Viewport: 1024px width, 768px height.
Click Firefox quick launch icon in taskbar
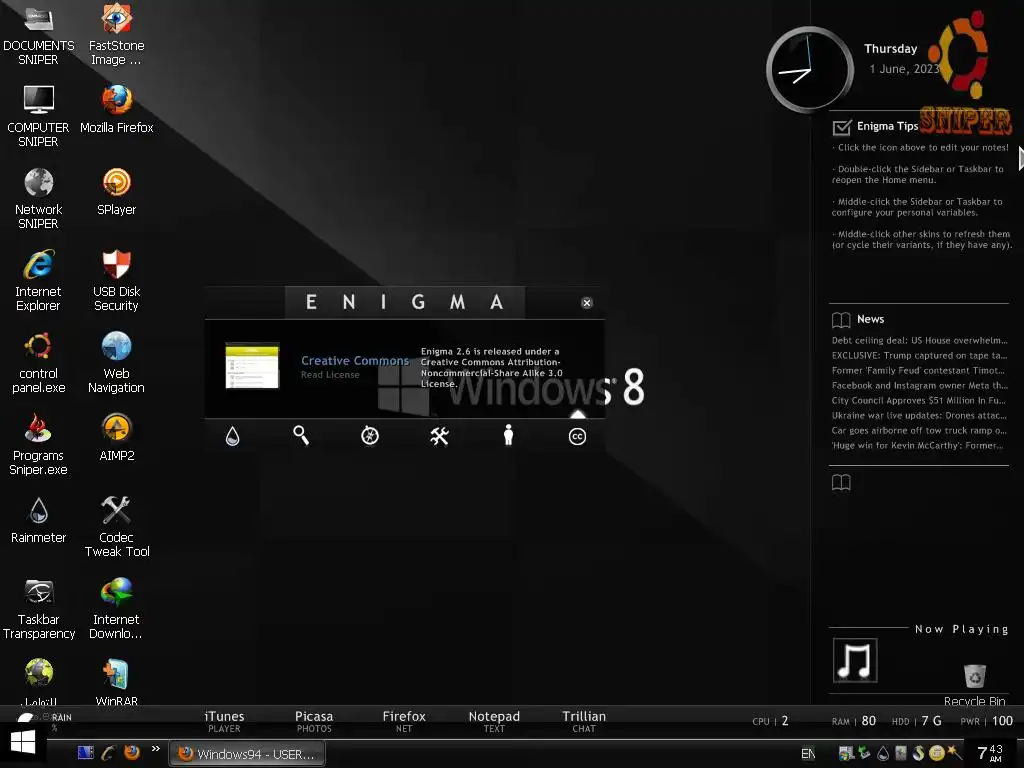(132, 752)
